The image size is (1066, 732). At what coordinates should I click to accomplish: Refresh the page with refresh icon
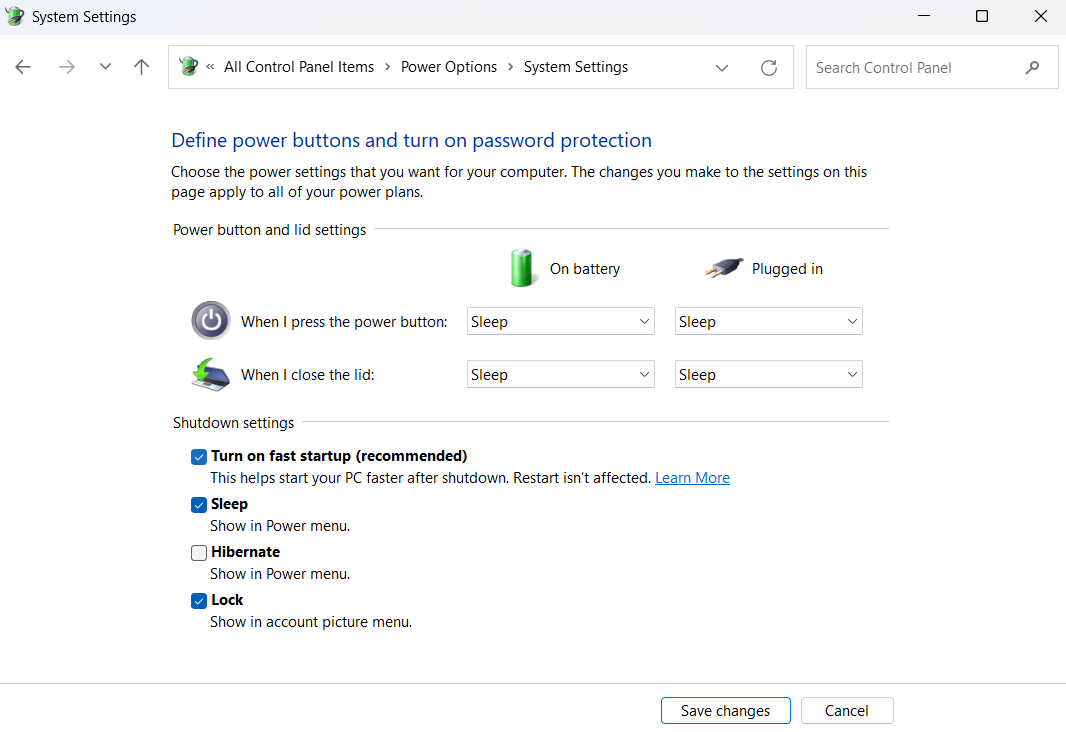coord(769,67)
